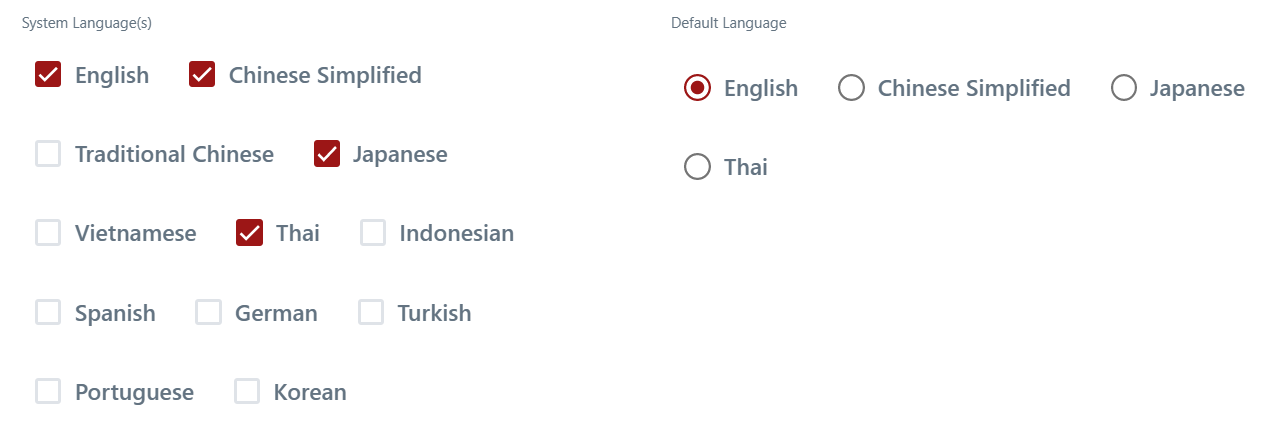
Task: Click the Indonesian label text
Action: pyautogui.click(x=456, y=233)
